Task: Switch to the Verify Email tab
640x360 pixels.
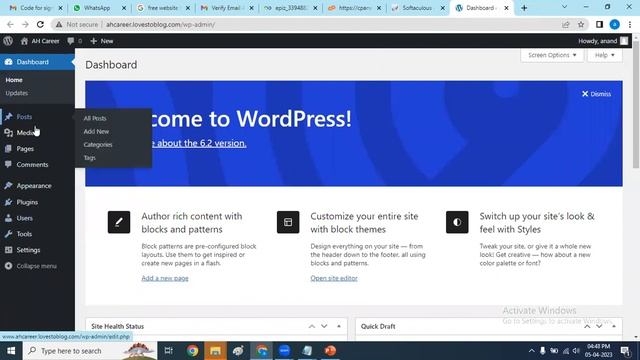Action: pos(227,8)
